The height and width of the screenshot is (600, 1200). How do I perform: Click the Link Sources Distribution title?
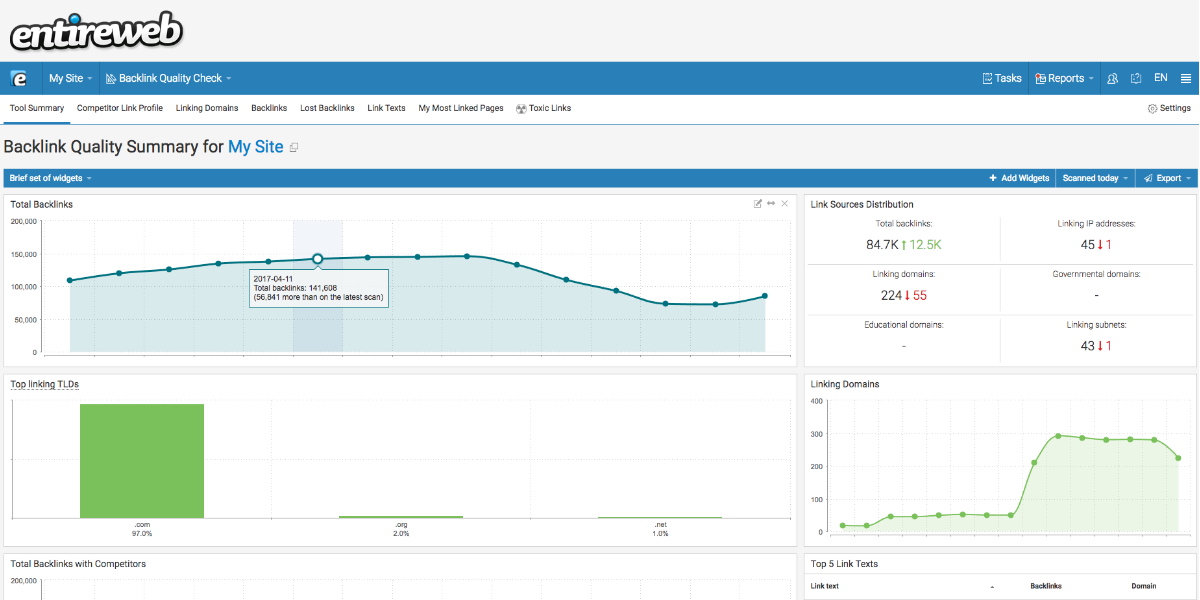click(862, 205)
